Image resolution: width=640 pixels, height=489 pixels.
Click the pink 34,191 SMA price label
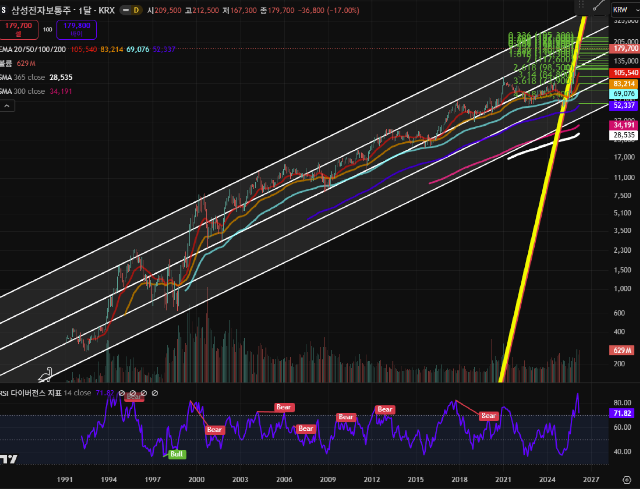[x=624, y=125]
